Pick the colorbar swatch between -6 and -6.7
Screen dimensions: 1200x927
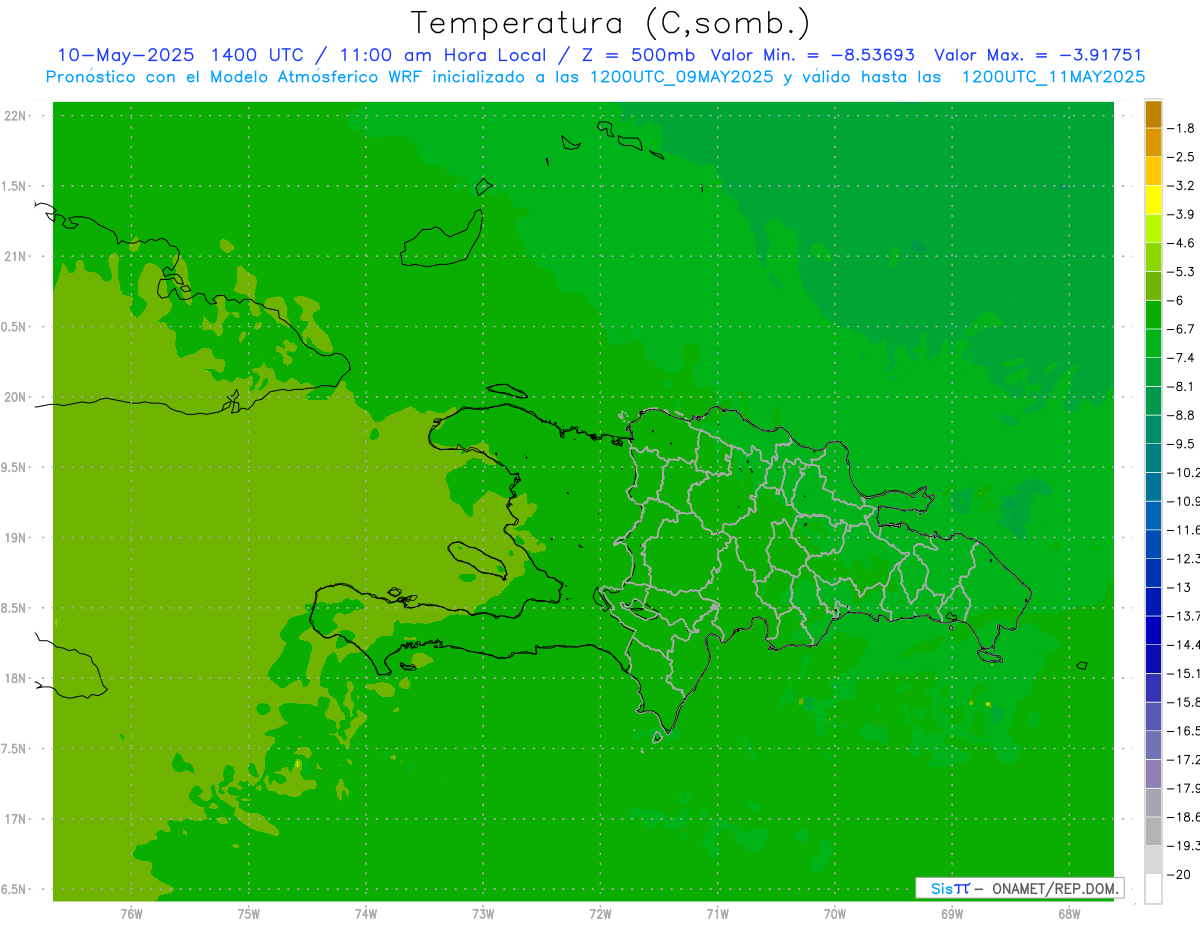(1153, 315)
